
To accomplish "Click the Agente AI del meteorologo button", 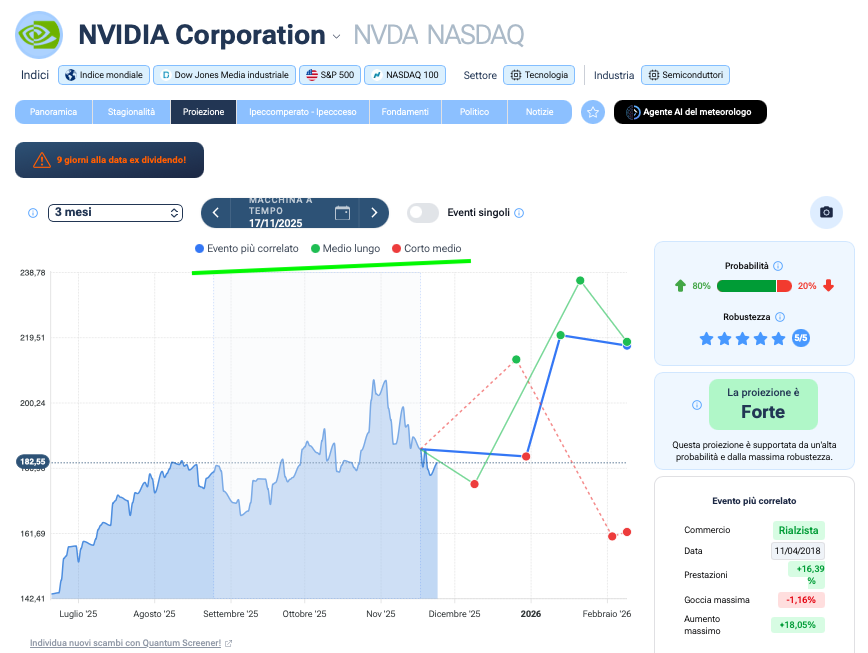I will pos(690,112).
